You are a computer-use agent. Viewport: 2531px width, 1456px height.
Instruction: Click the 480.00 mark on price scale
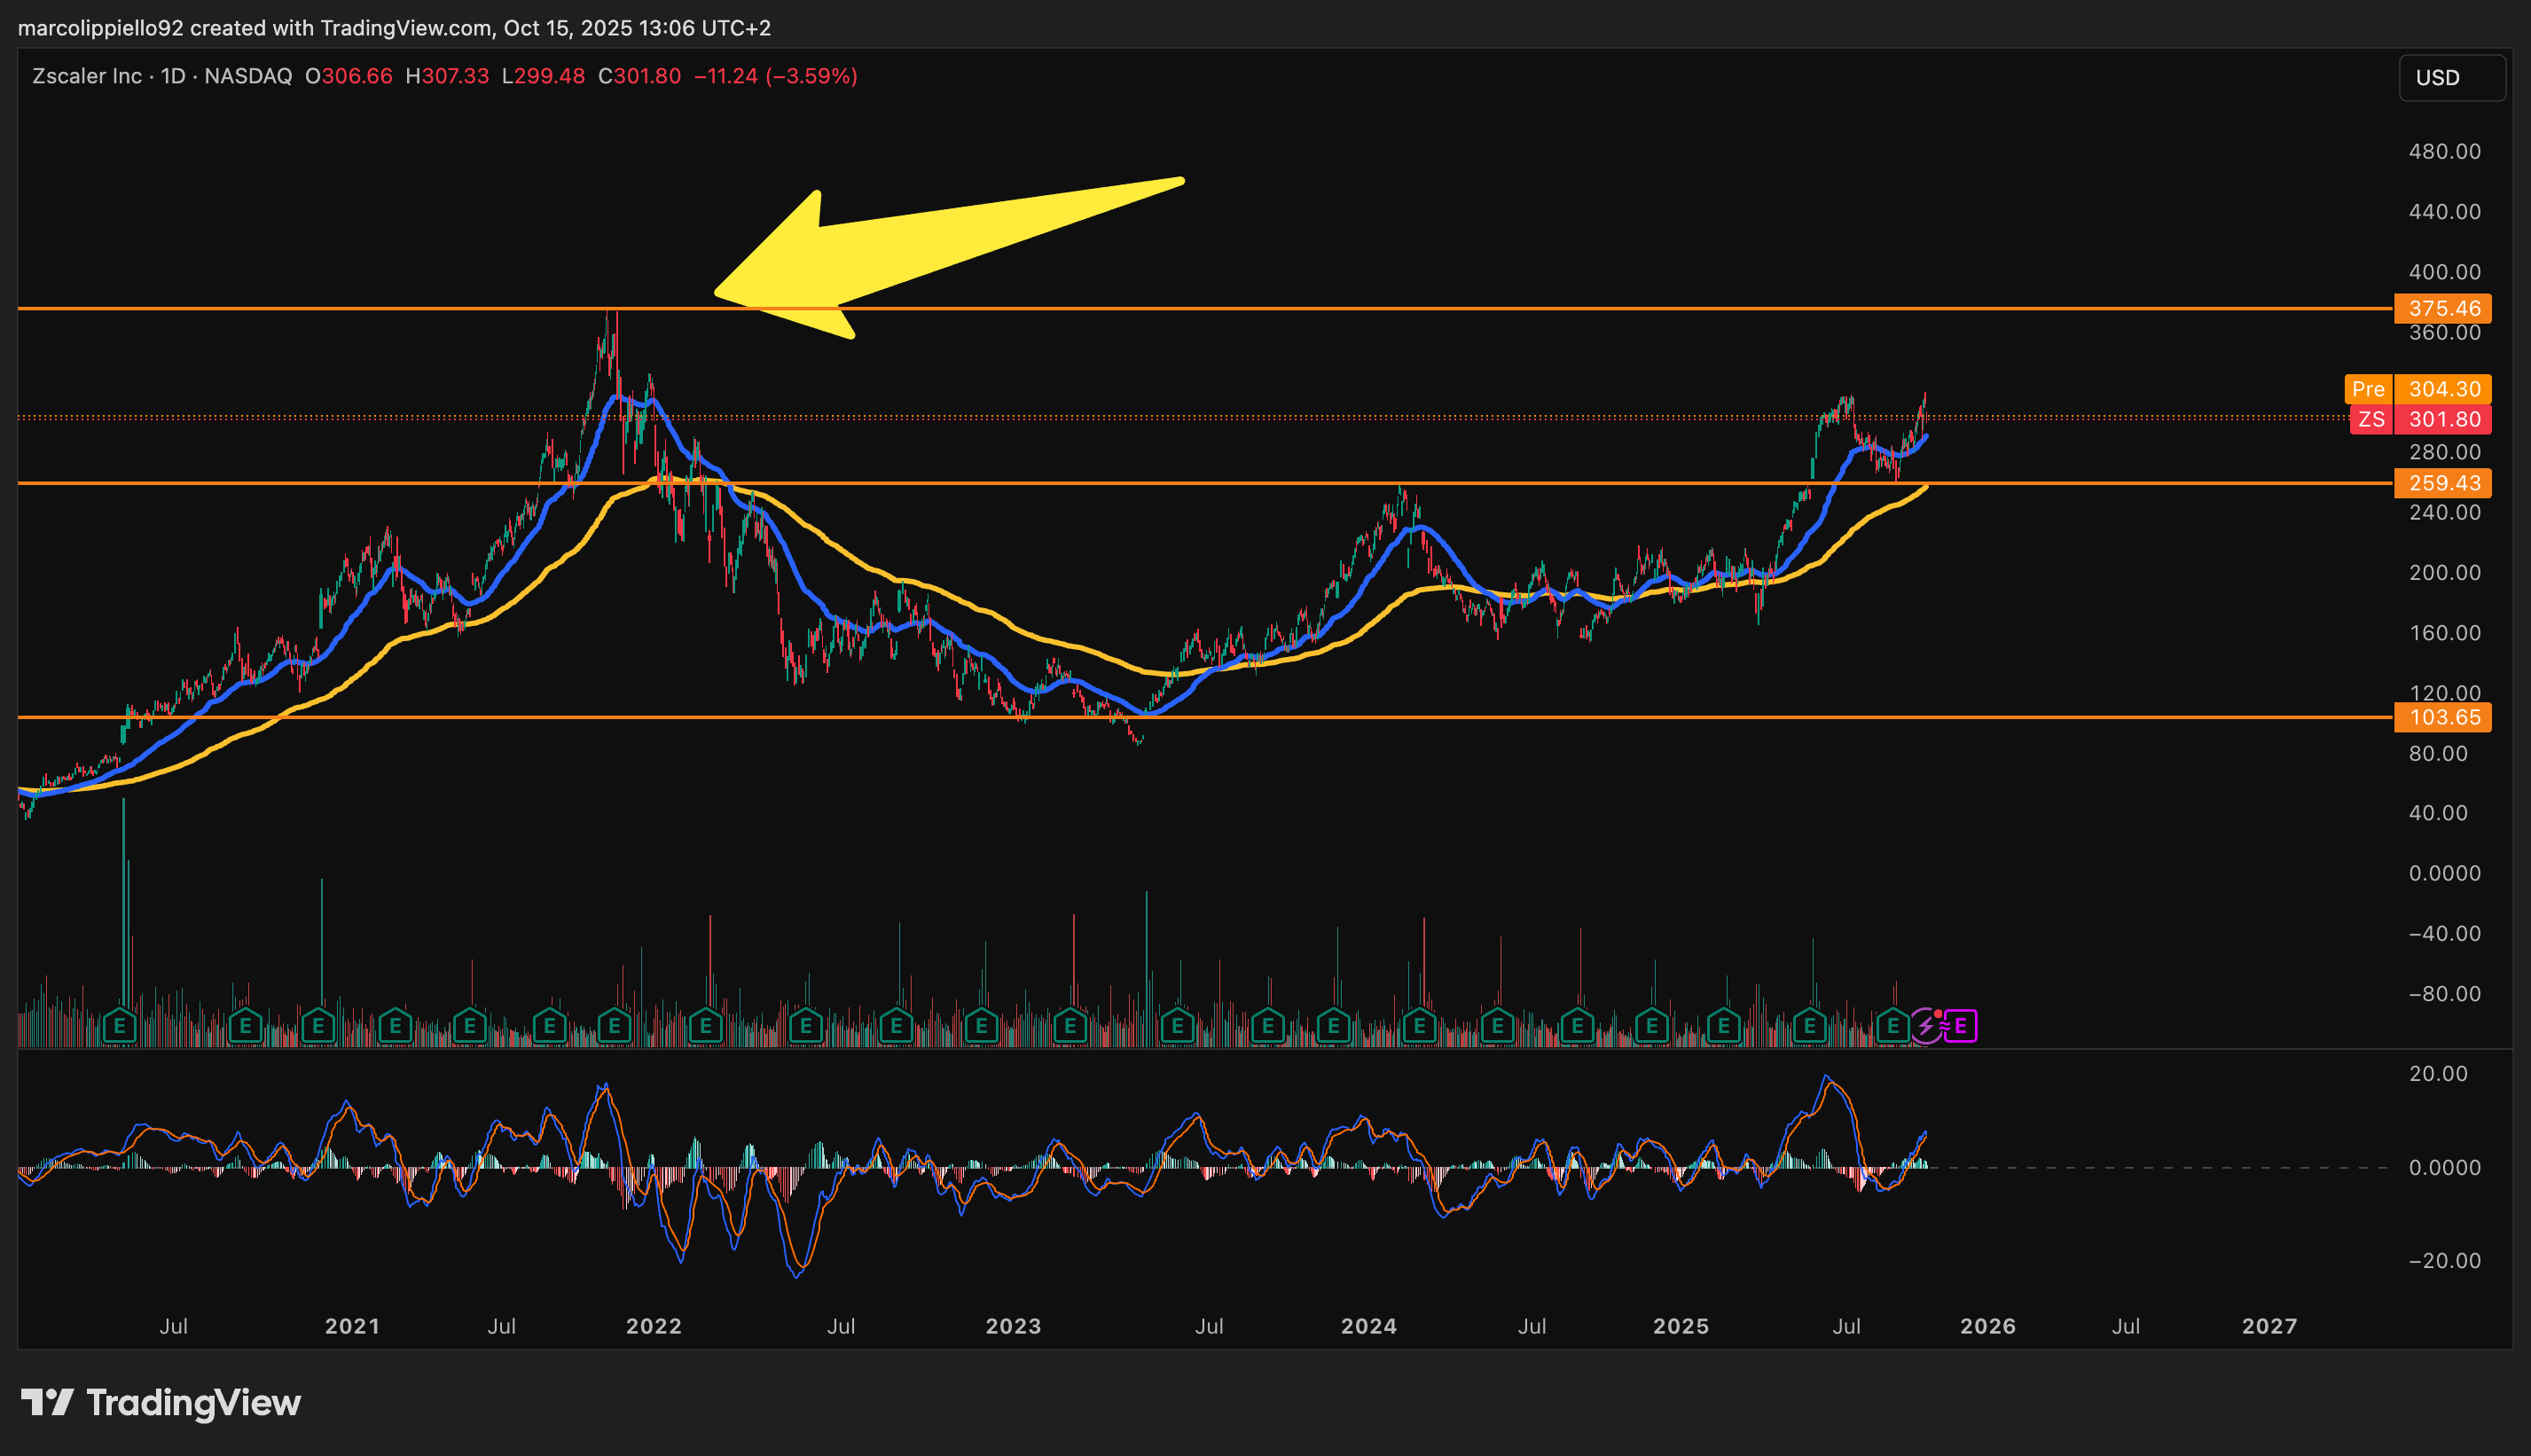pyautogui.click(x=2444, y=151)
